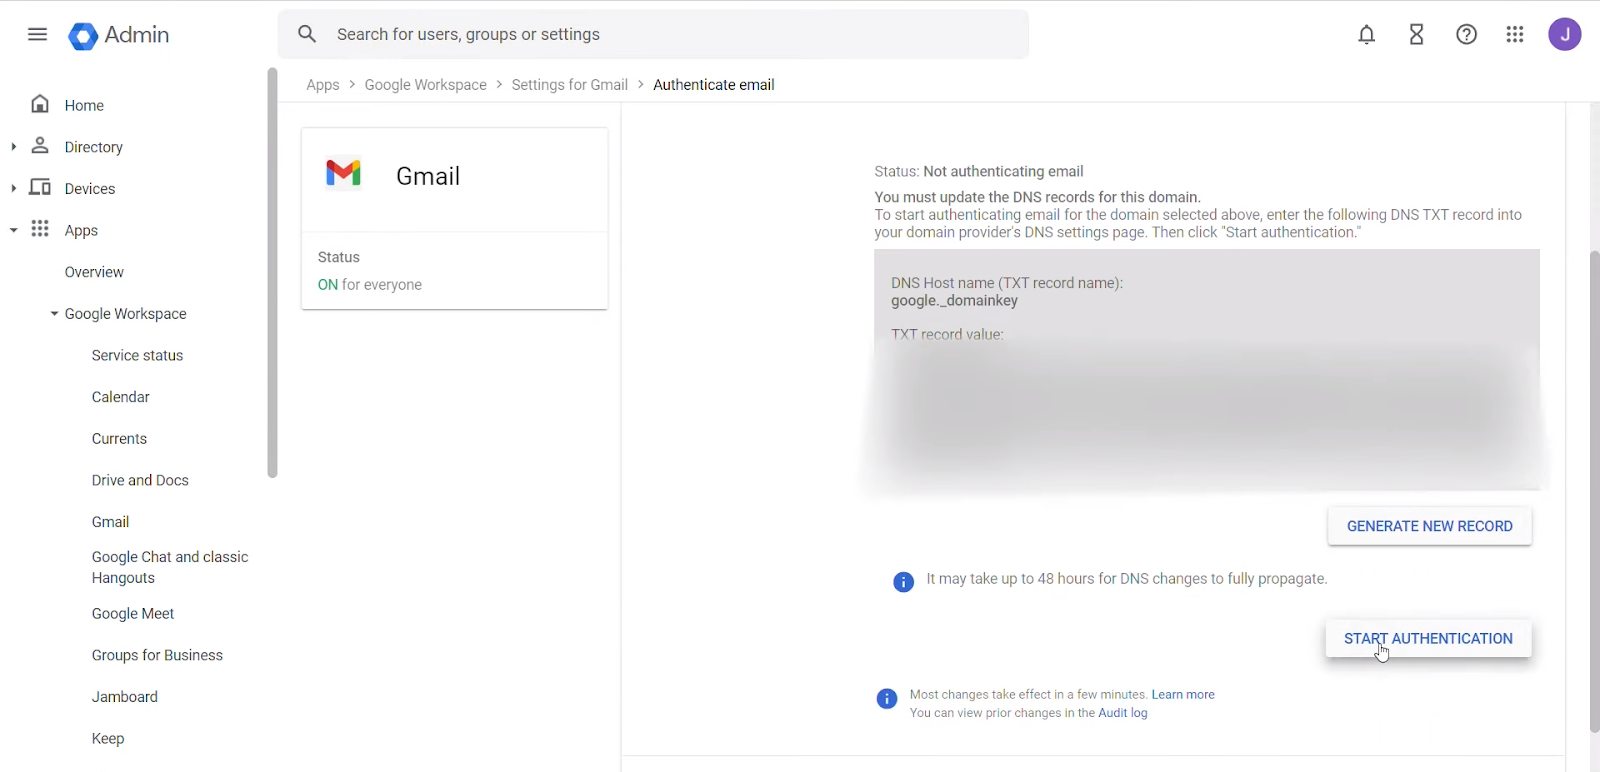The height and width of the screenshot is (772, 1600).
Task: Open Service status settings
Action: point(137,355)
